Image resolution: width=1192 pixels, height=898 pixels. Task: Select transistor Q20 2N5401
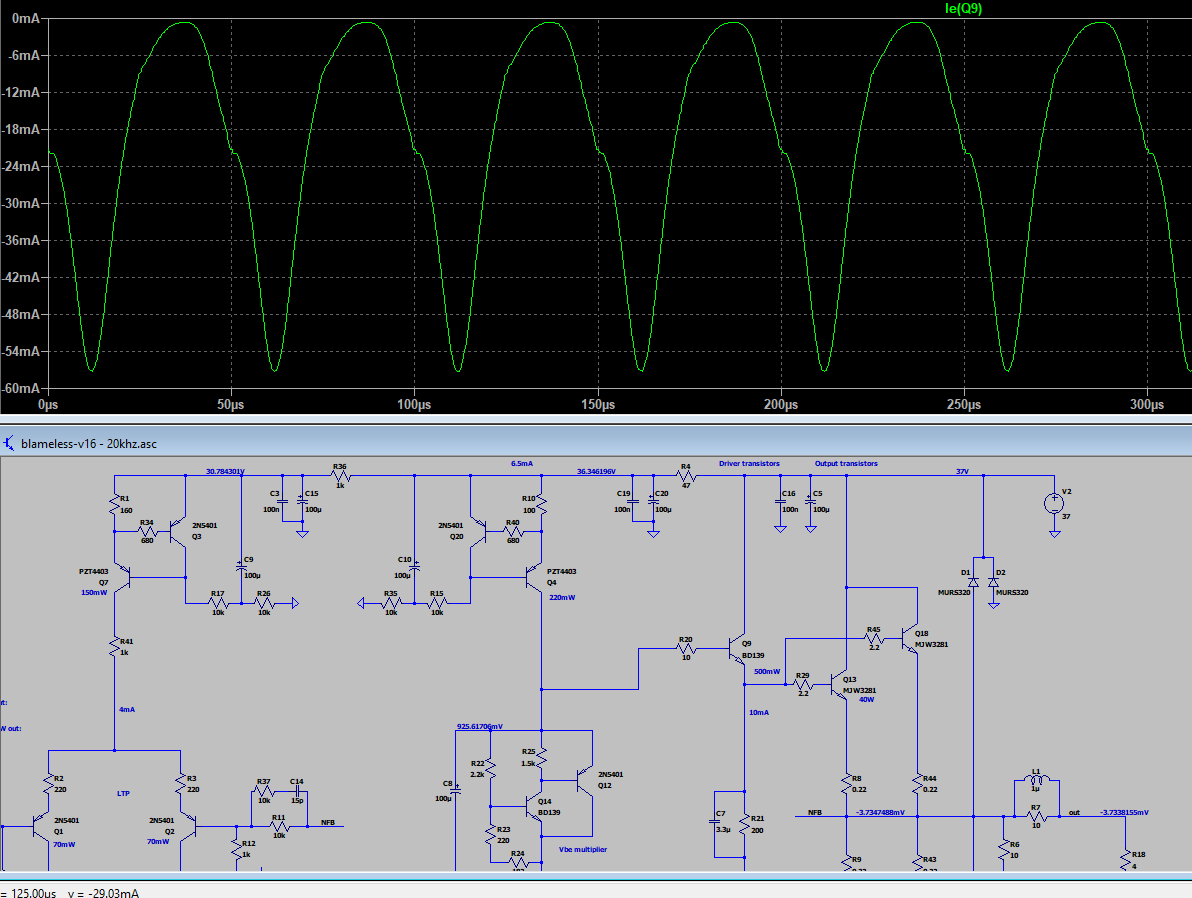(x=479, y=532)
